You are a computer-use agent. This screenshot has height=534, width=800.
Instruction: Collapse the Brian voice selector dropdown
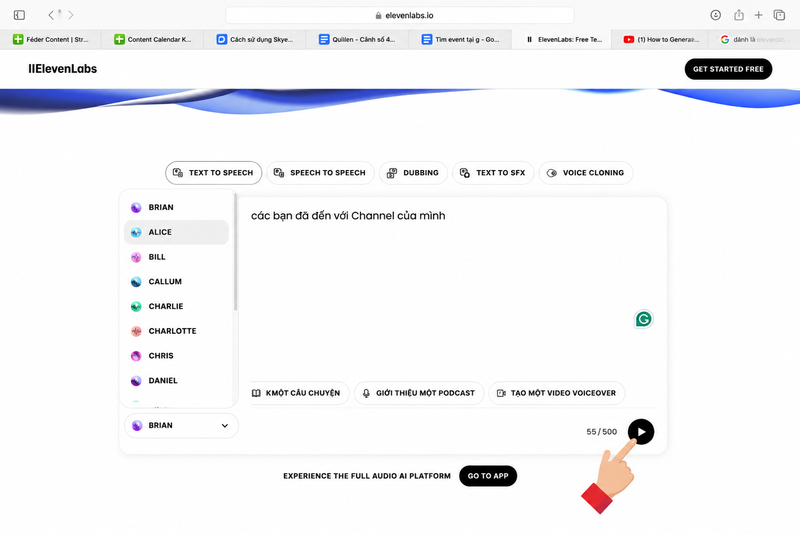point(181,425)
